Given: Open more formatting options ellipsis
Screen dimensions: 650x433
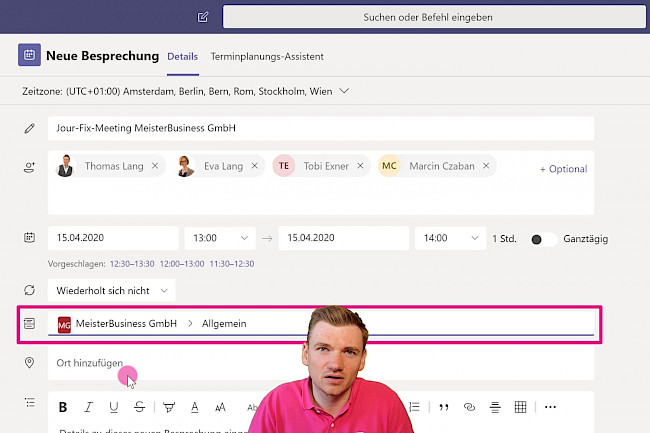Looking at the screenshot, I should point(549,407).
